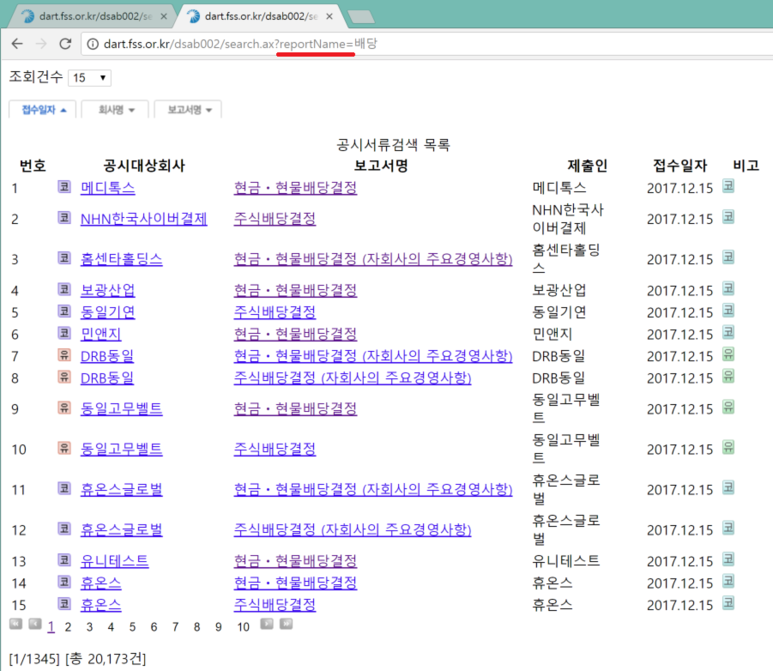Click the 공시대상회사 column header
This screenshot has height=671, width=773.
pyautogui.click(x=144, y=166)
